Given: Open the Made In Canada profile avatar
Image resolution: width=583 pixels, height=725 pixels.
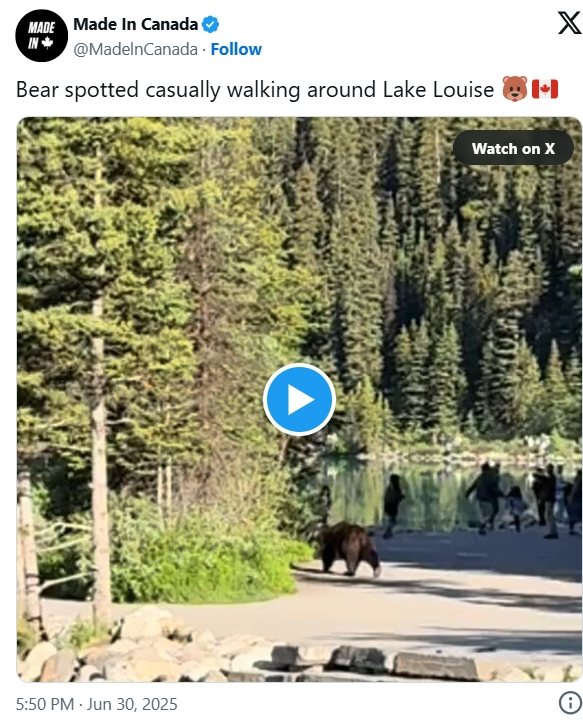Looking at the screenshot, I should [x=41, y=36].
